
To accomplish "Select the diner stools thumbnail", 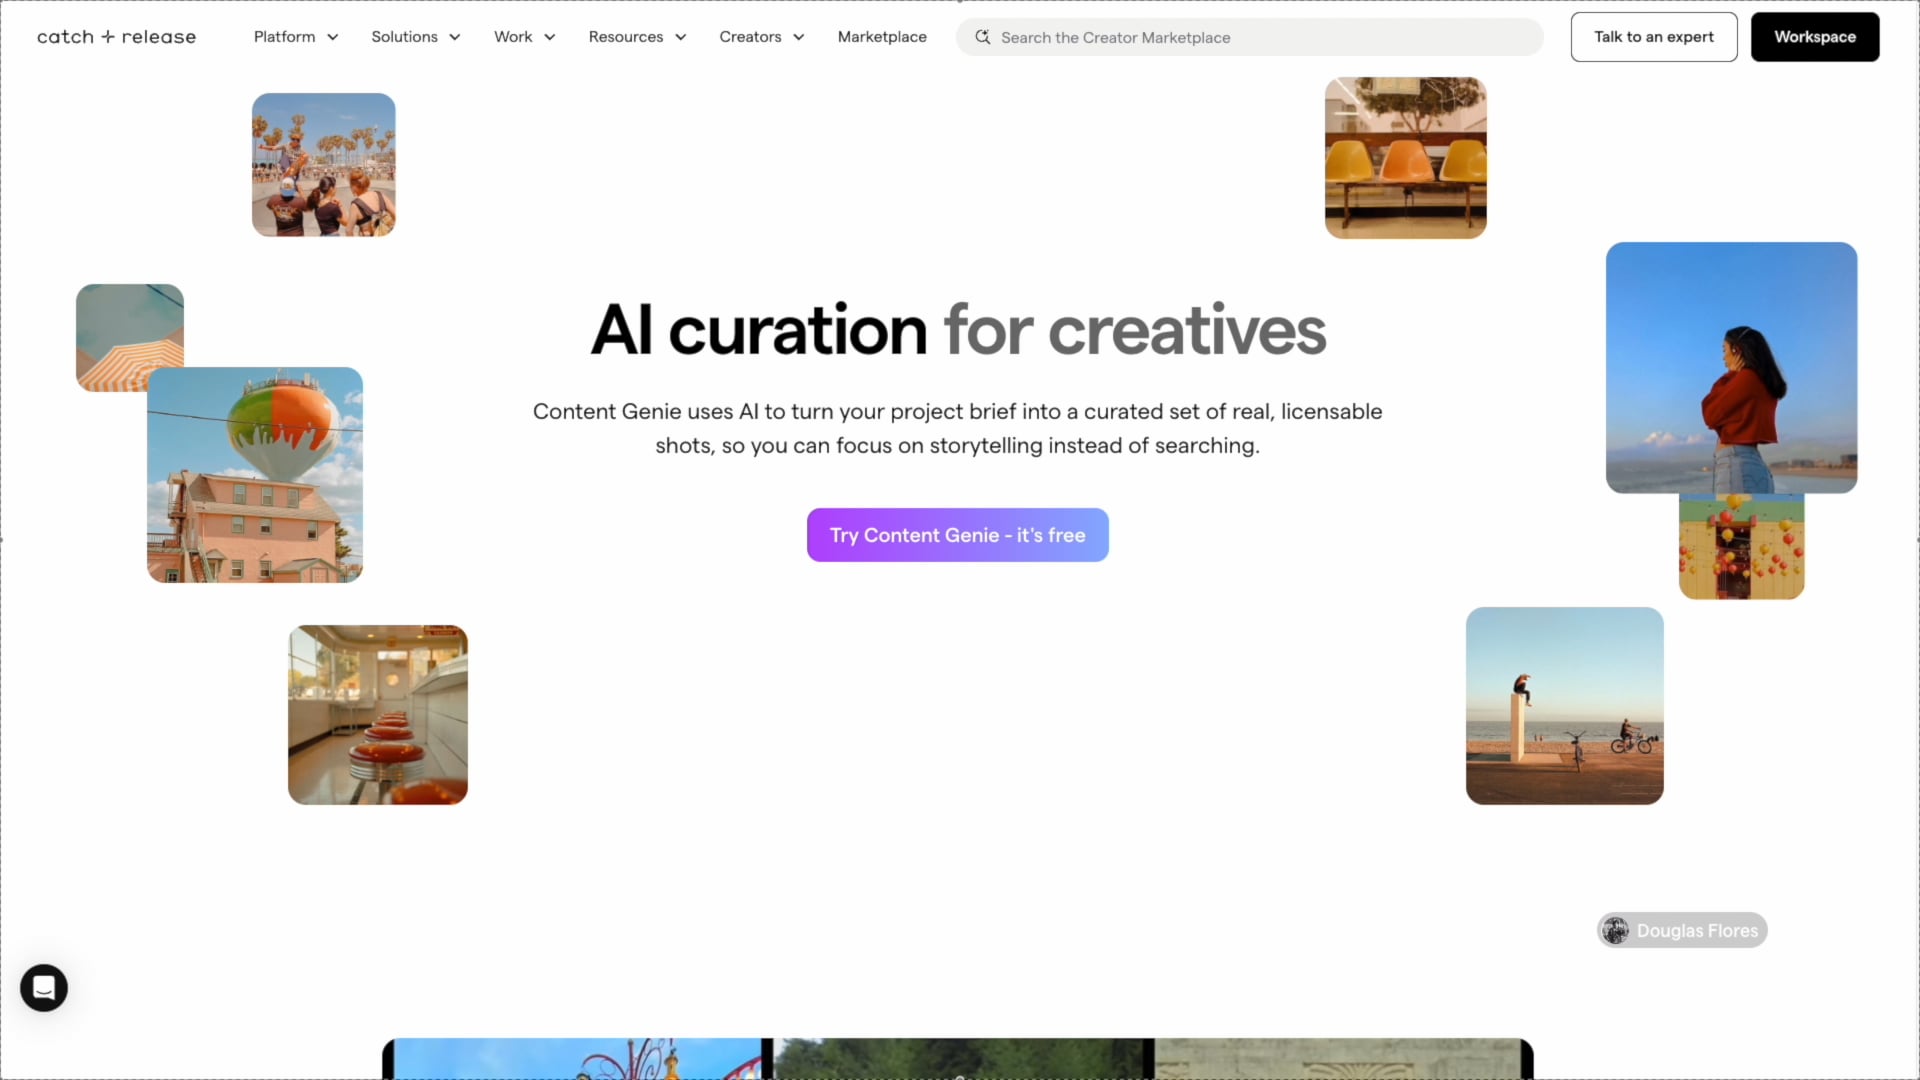I will (377, 715).
